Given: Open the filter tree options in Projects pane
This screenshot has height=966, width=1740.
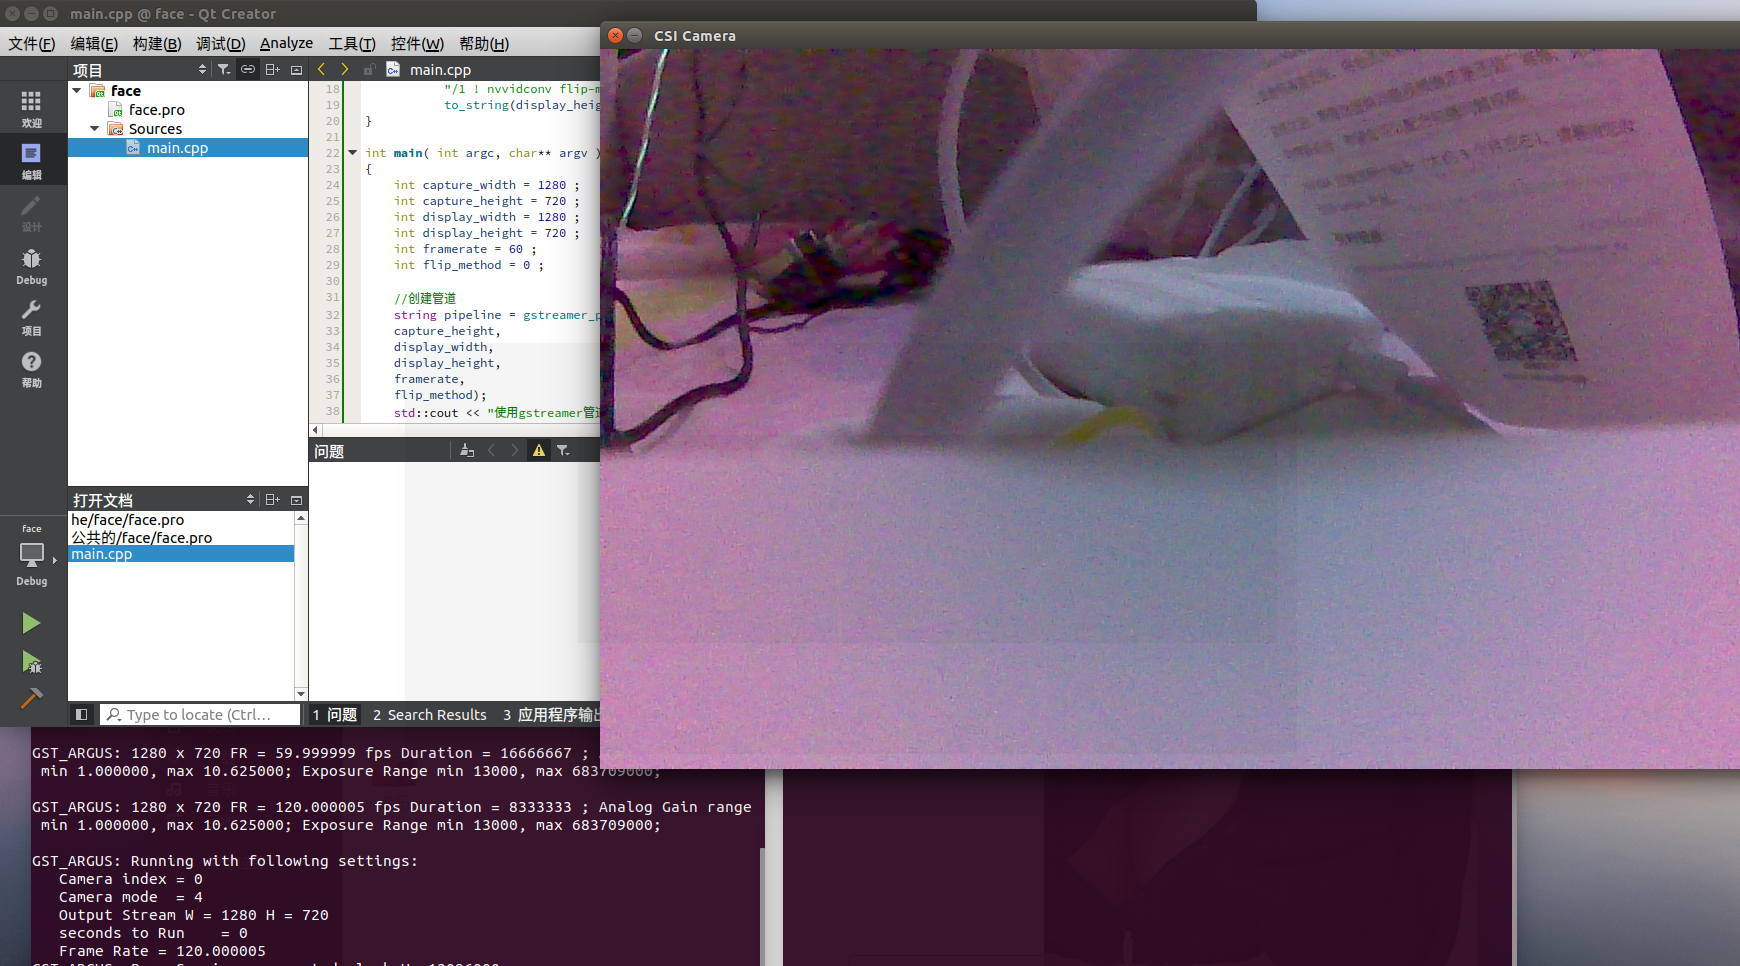Looking at the screenshot, I should point(224,69).
